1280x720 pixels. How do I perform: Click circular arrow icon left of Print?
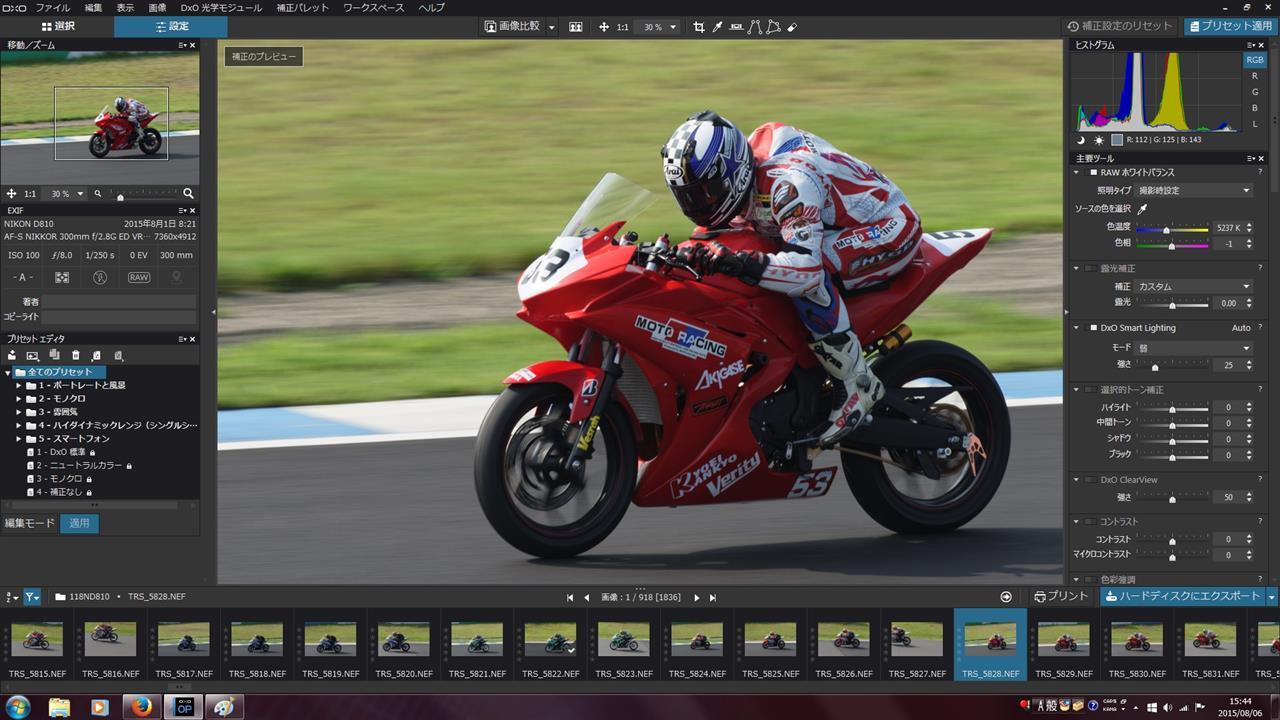(1006, 596)
